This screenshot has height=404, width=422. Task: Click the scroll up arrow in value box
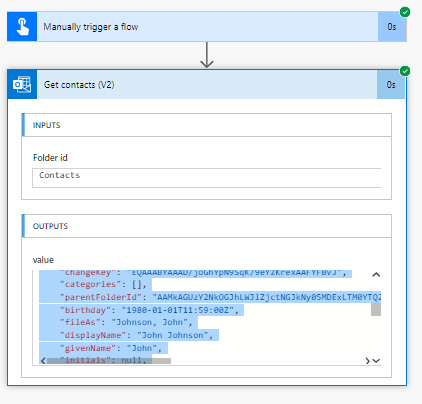coord(376,275)
